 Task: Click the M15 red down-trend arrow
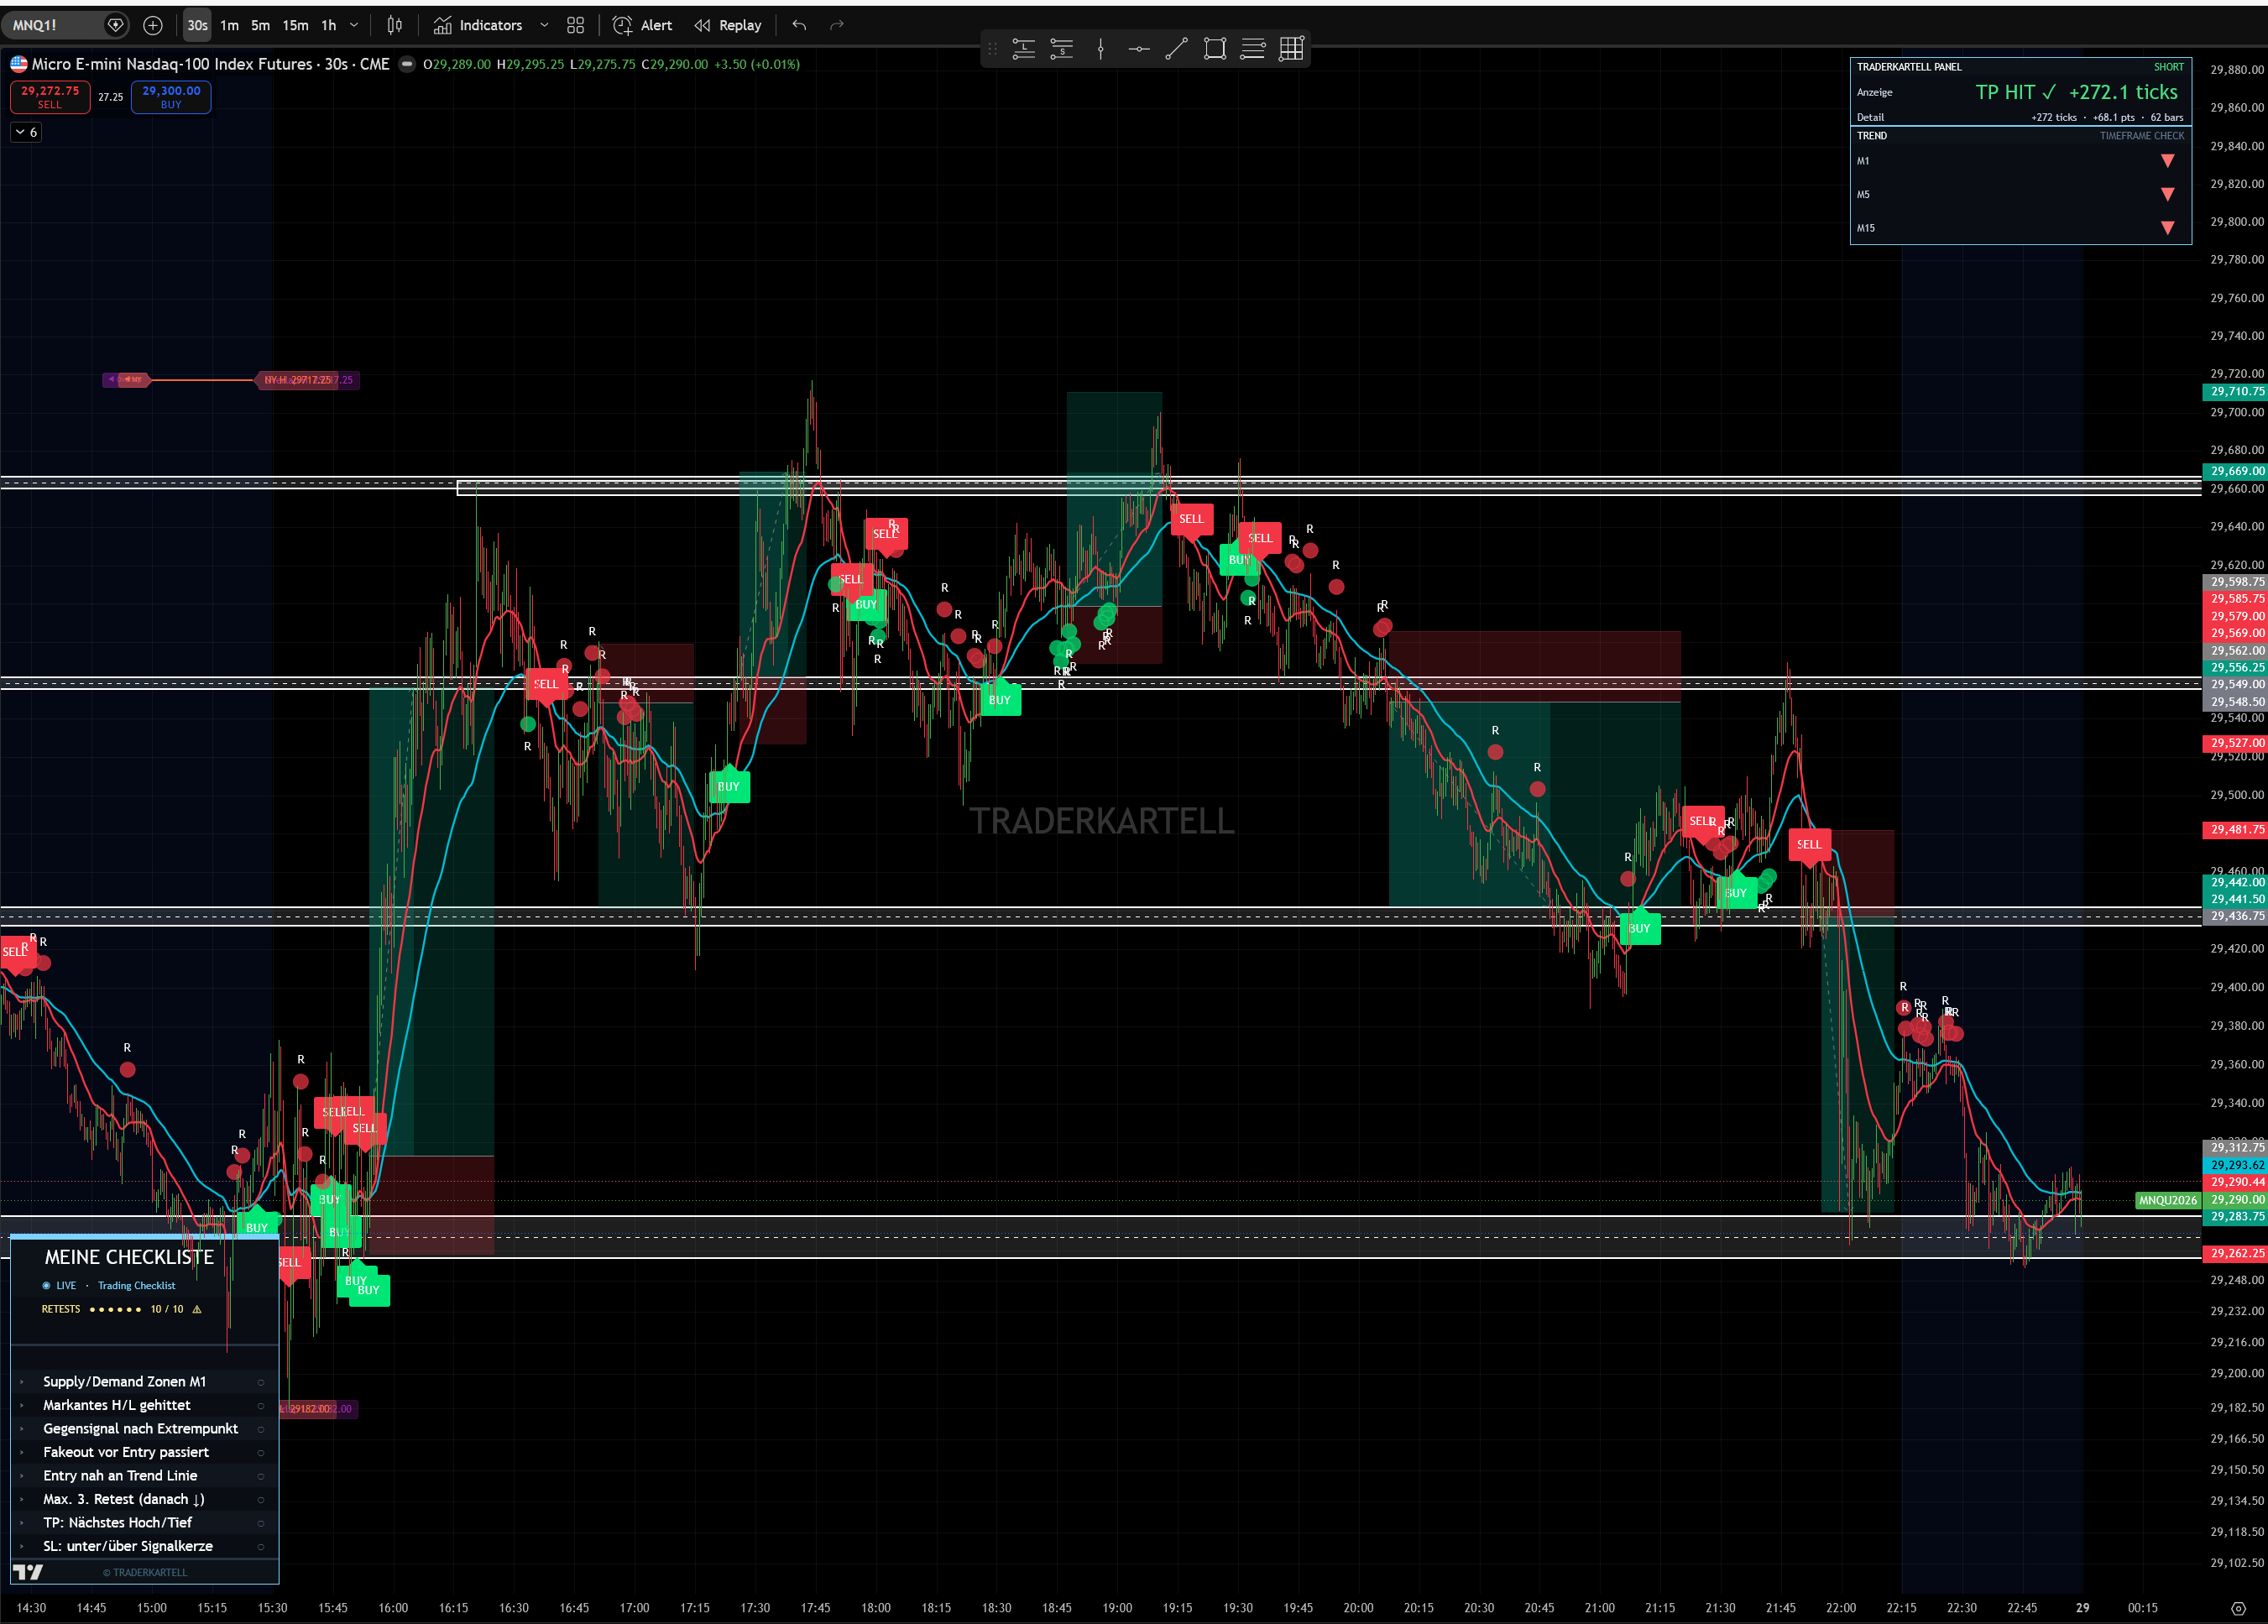click(2167, 228)
